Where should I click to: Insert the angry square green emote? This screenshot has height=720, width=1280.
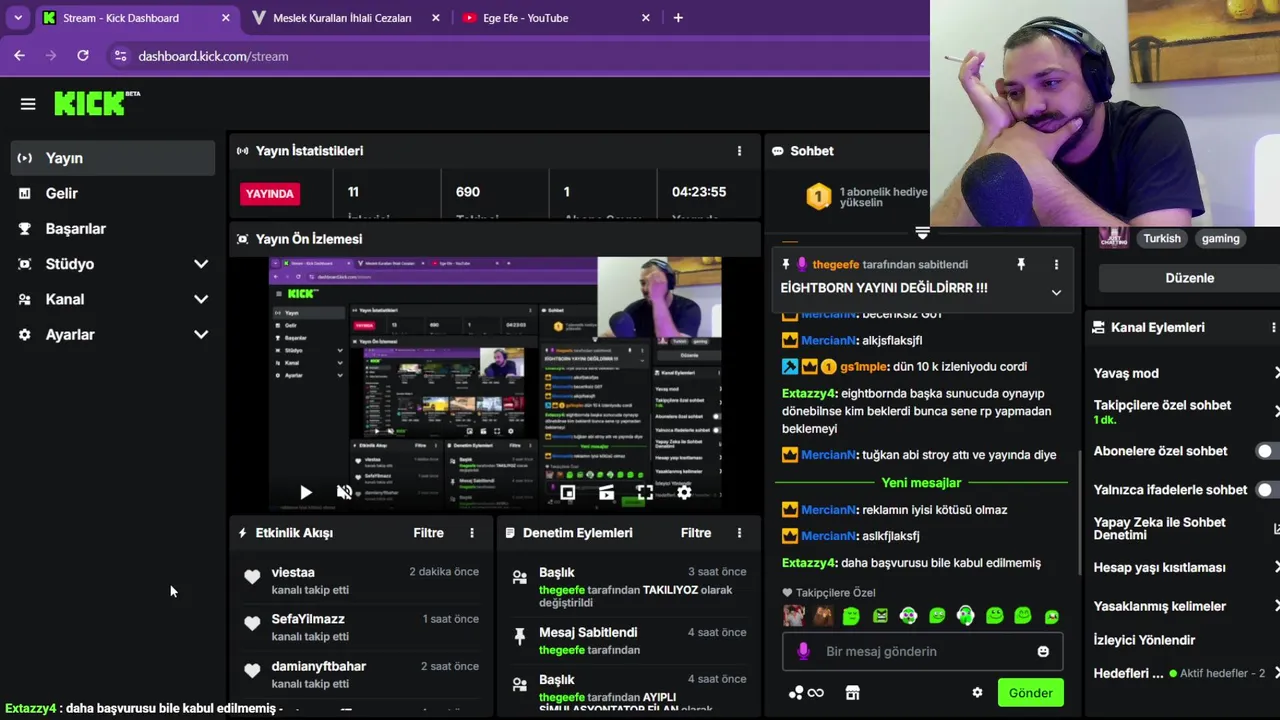(x=880, y=616)
